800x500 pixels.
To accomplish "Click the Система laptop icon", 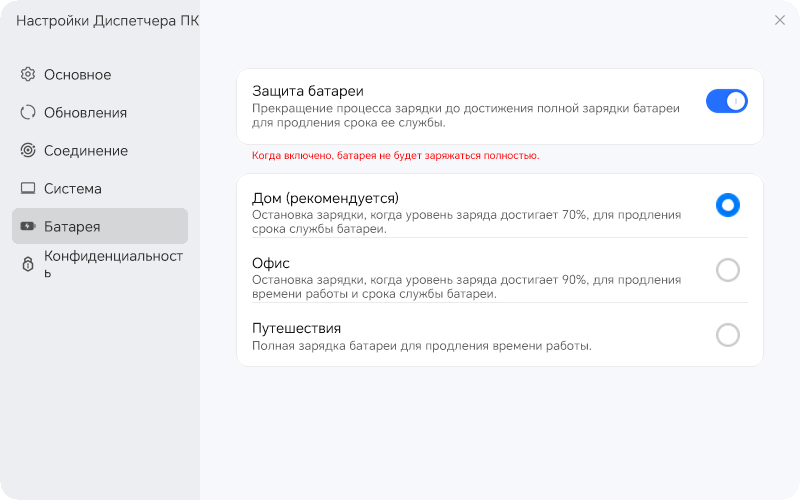I will (28, 189).
